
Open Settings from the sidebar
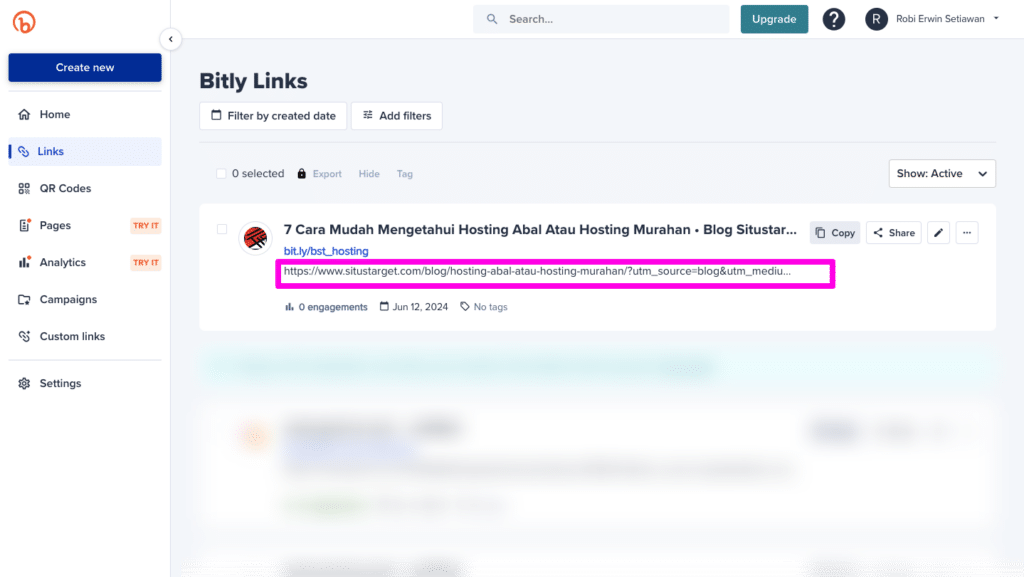pos(85,383)
